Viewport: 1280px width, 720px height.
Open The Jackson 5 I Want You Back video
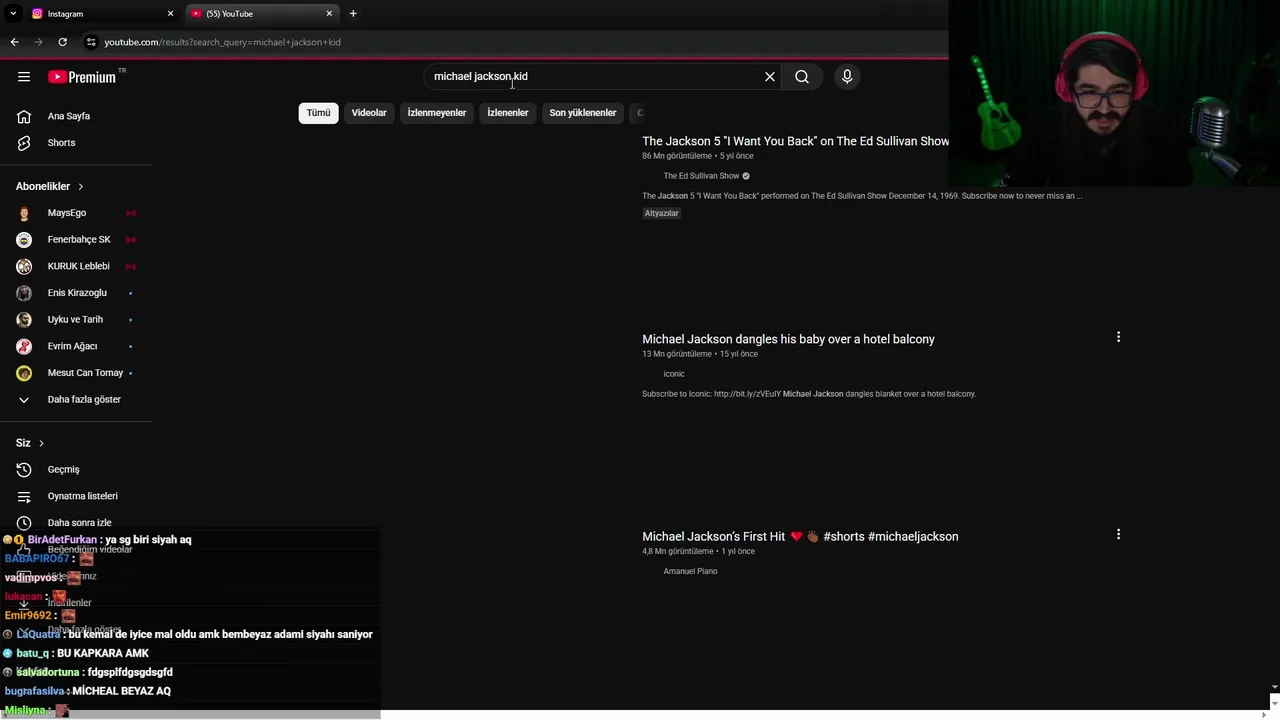click(796, 141)
